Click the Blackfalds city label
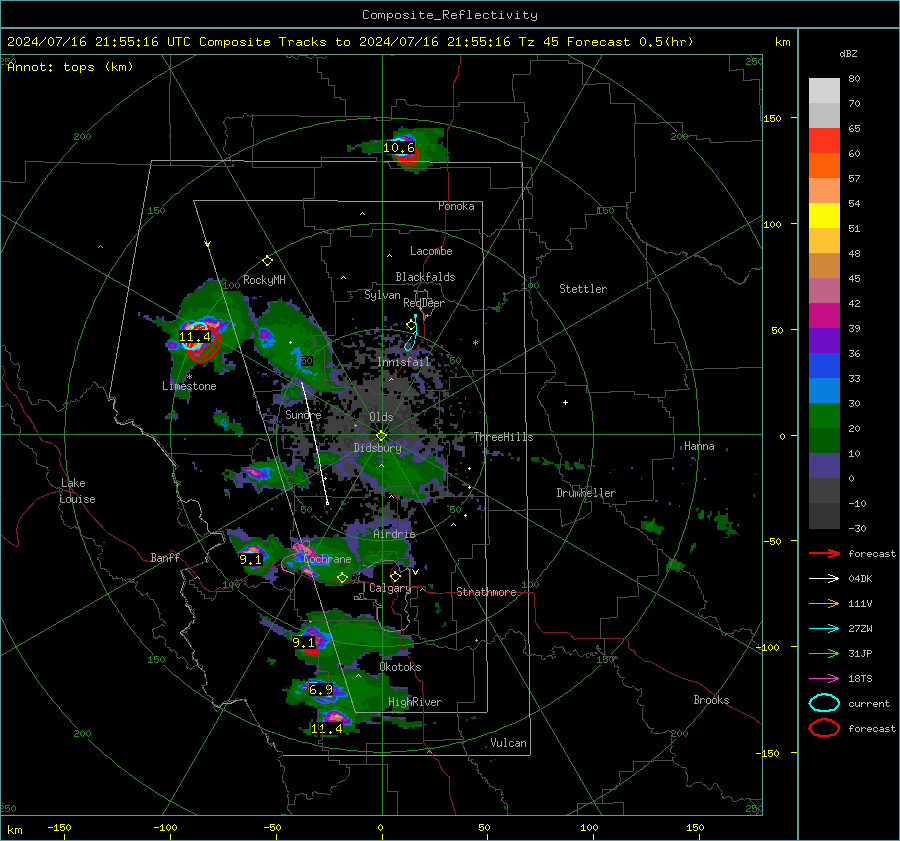 coord(425,277)
